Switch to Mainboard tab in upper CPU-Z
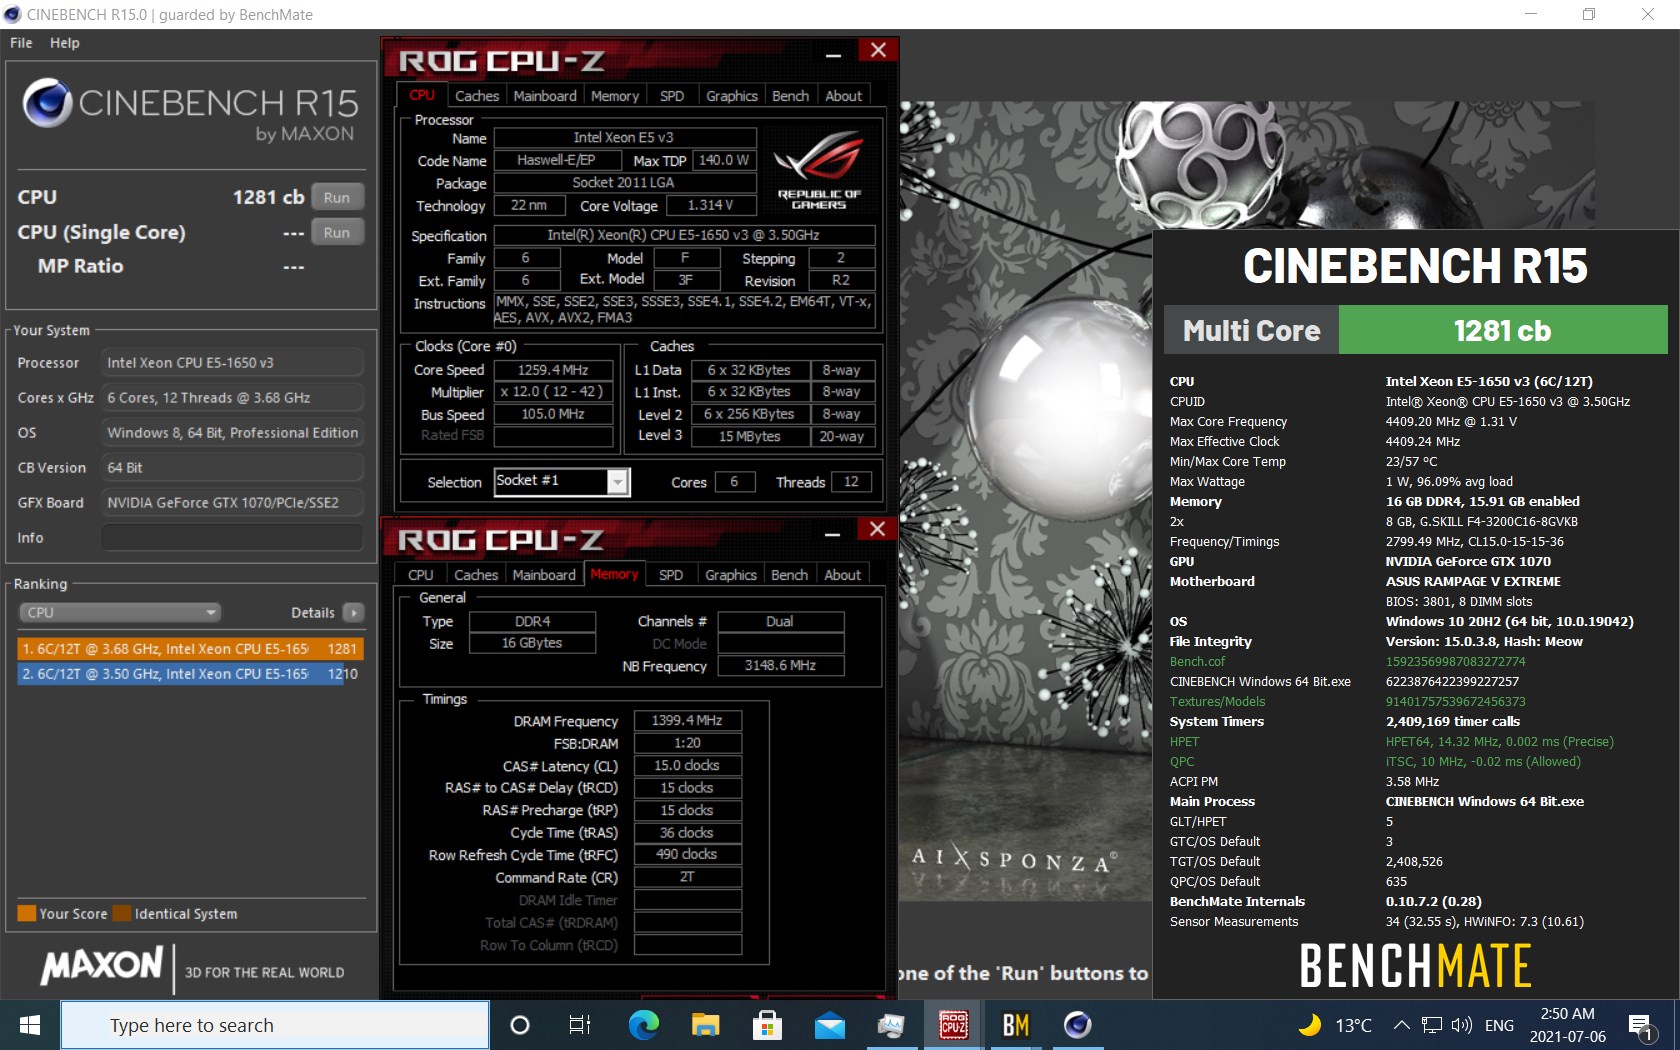The image size is (1680, 1050). pos(545,96)
